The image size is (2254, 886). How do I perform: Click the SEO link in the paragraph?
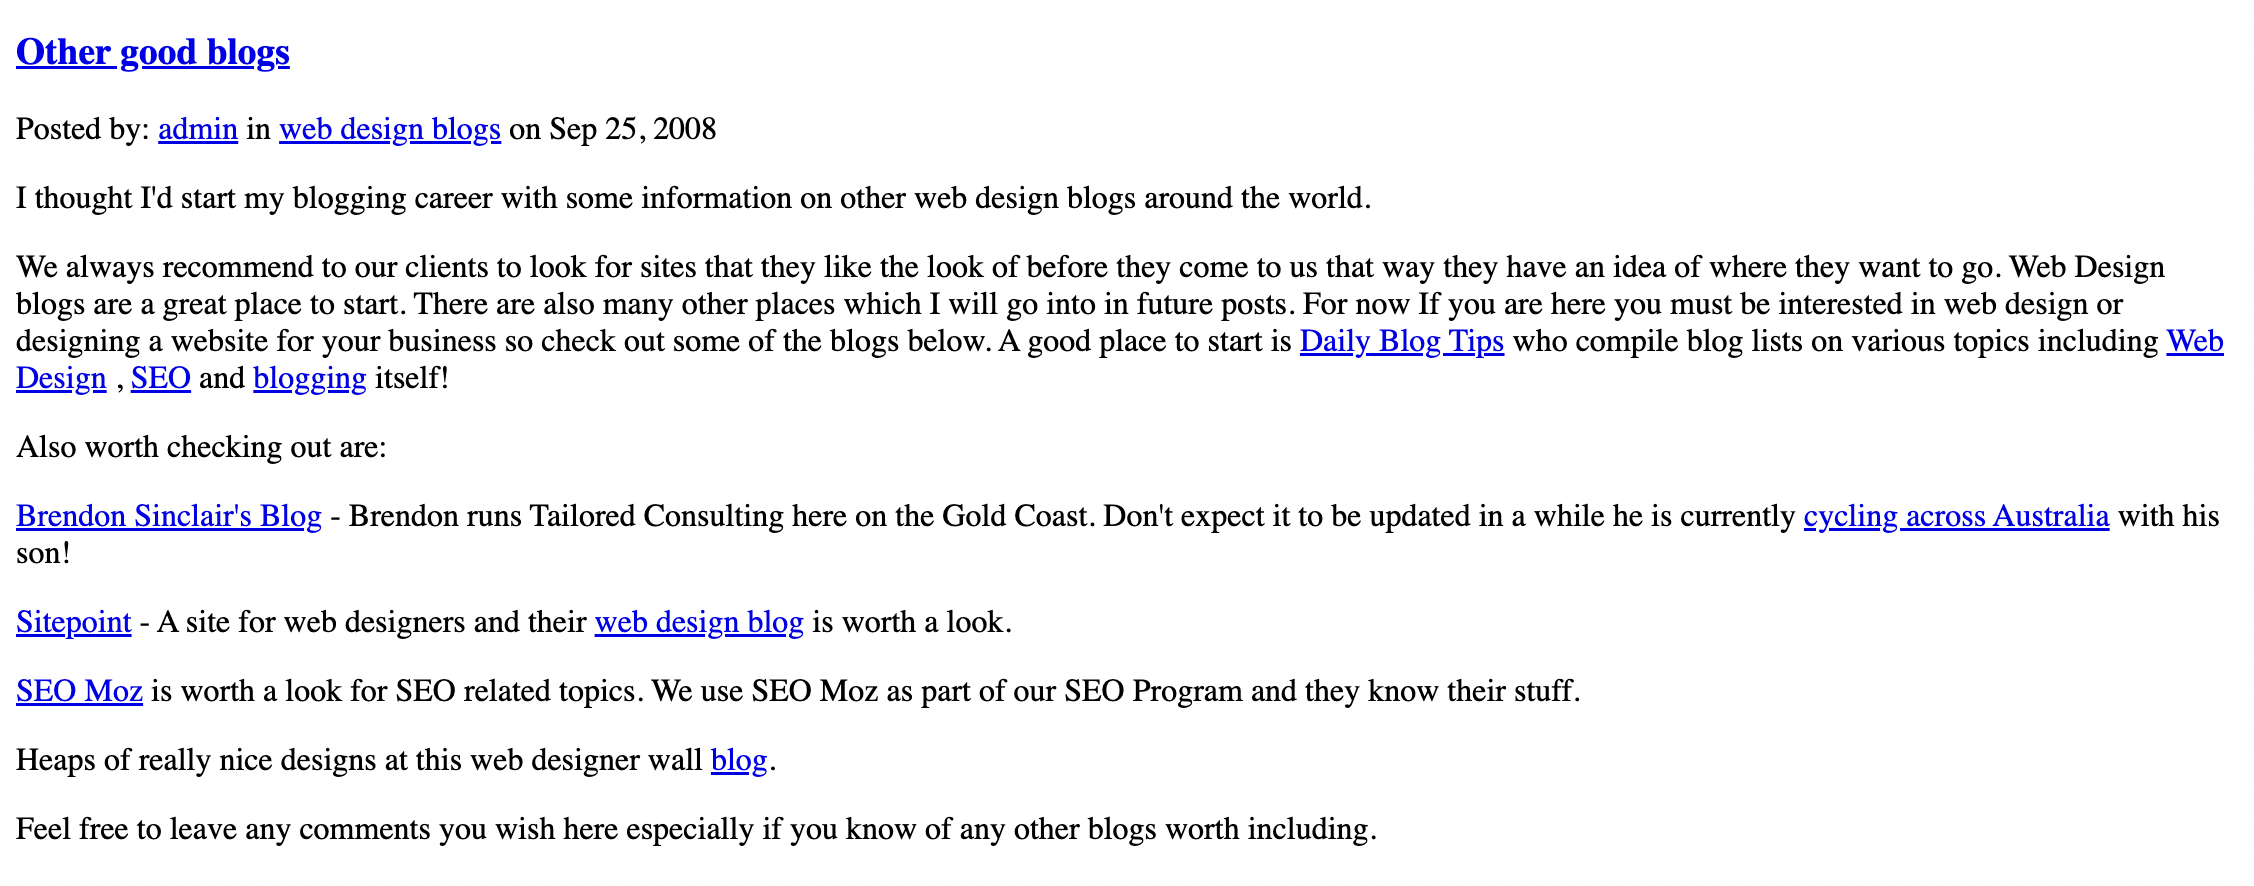[x=161, y=378]
